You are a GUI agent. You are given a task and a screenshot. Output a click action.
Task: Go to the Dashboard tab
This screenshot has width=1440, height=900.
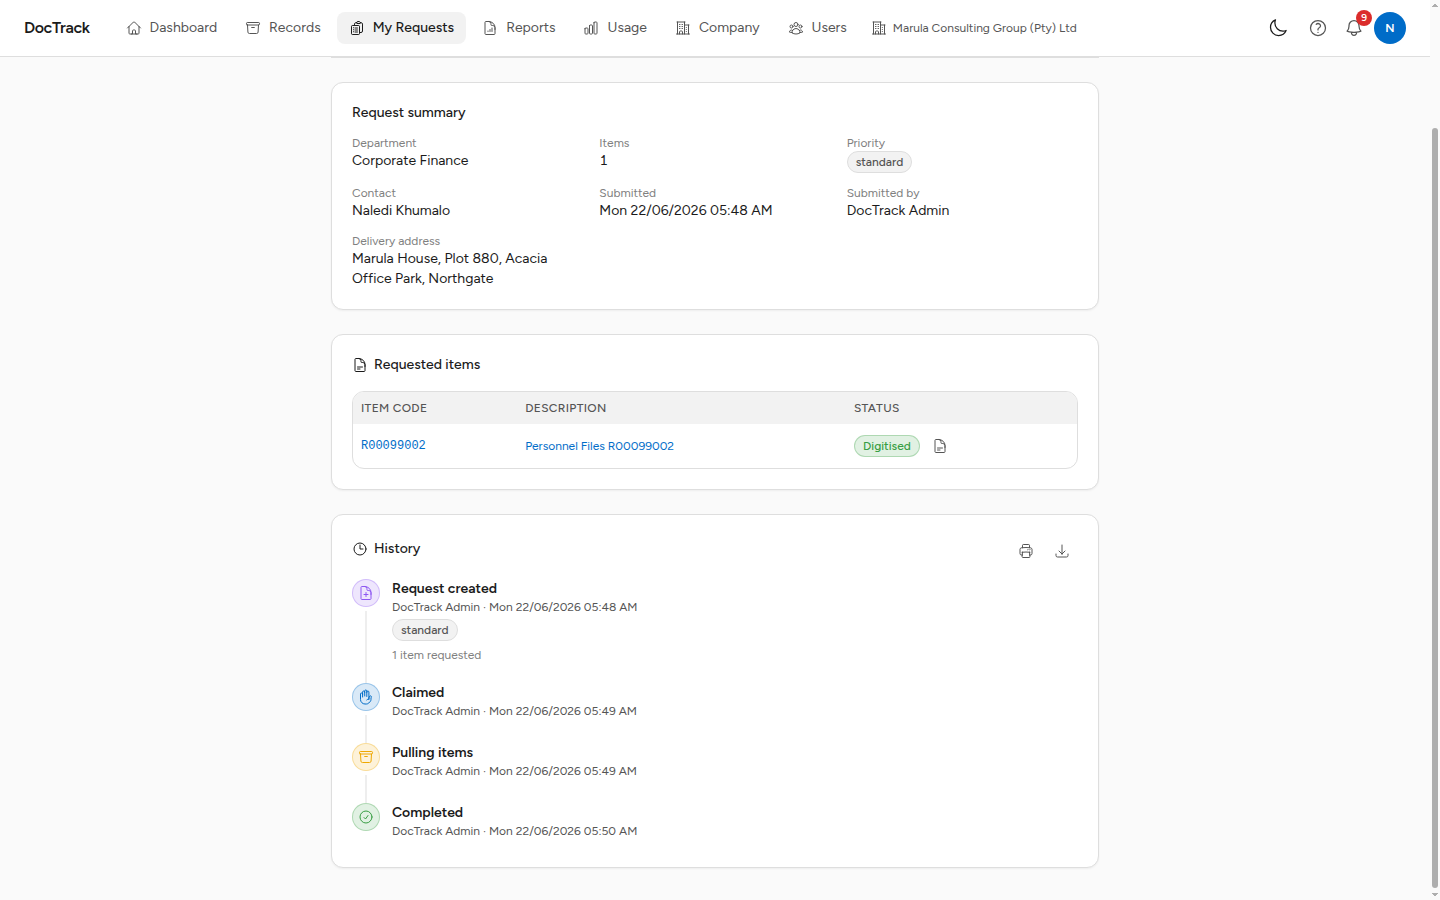click(172, 28)
